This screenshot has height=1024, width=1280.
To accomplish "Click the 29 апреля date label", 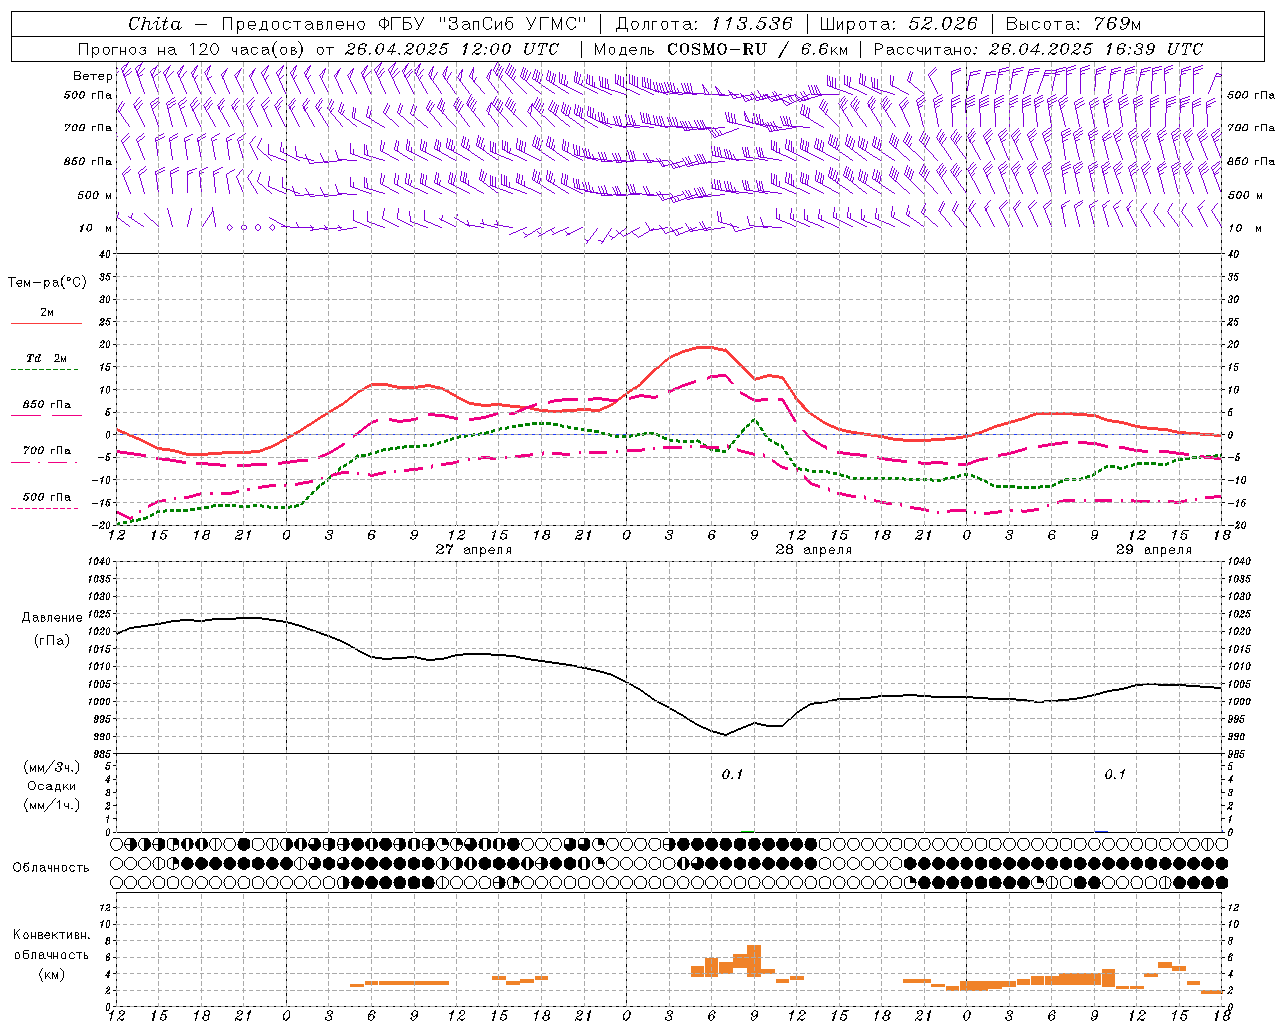I will (1154, 550).
